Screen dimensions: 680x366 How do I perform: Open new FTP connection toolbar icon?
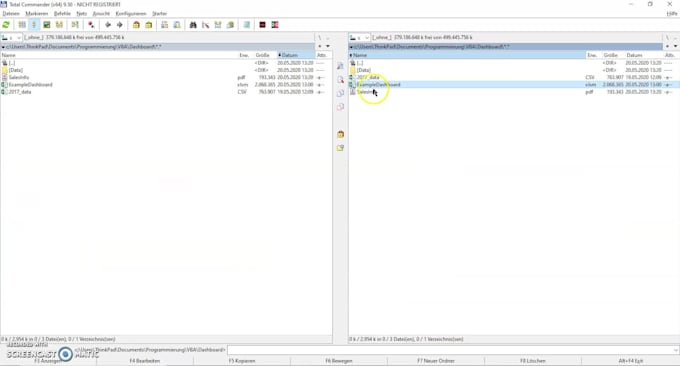click(x=177, y=25)
